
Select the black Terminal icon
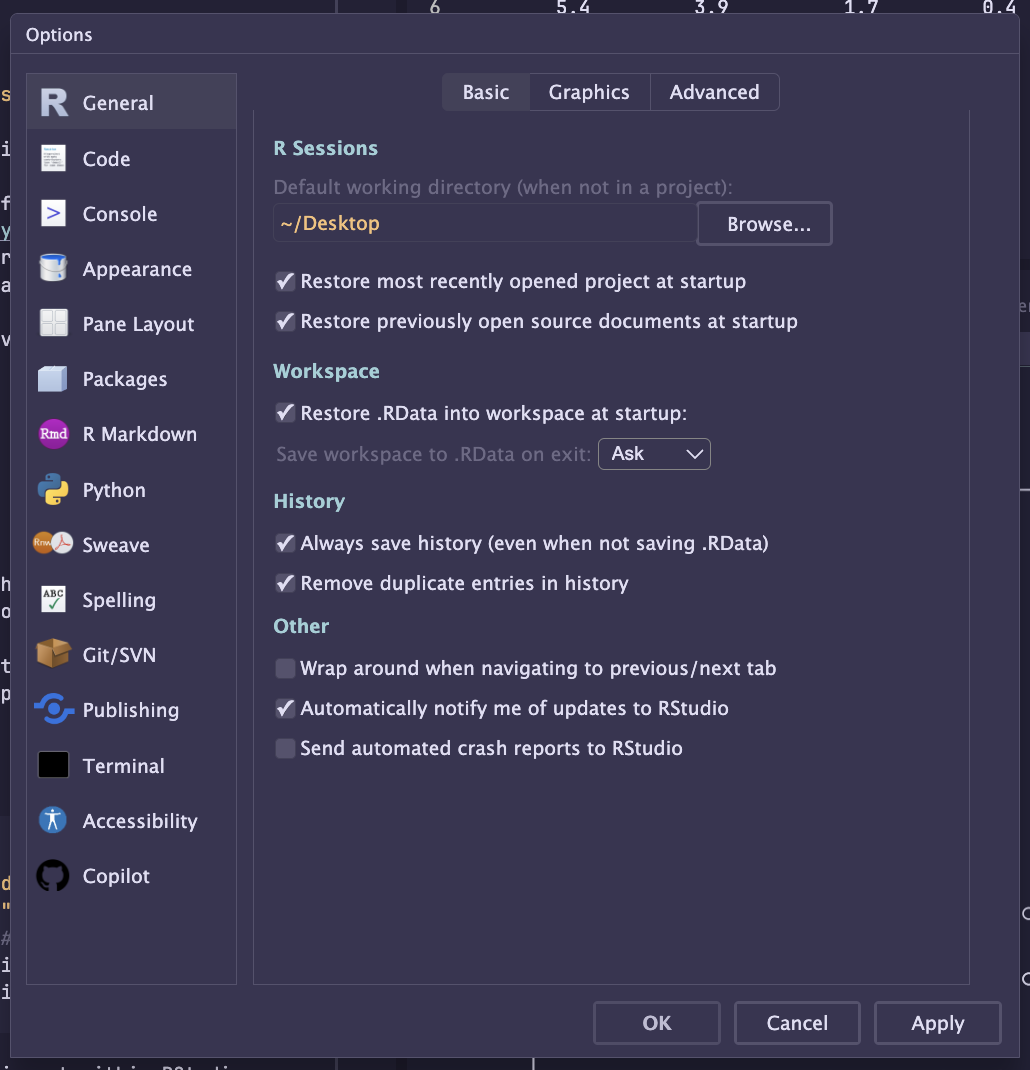coord(53,765)
